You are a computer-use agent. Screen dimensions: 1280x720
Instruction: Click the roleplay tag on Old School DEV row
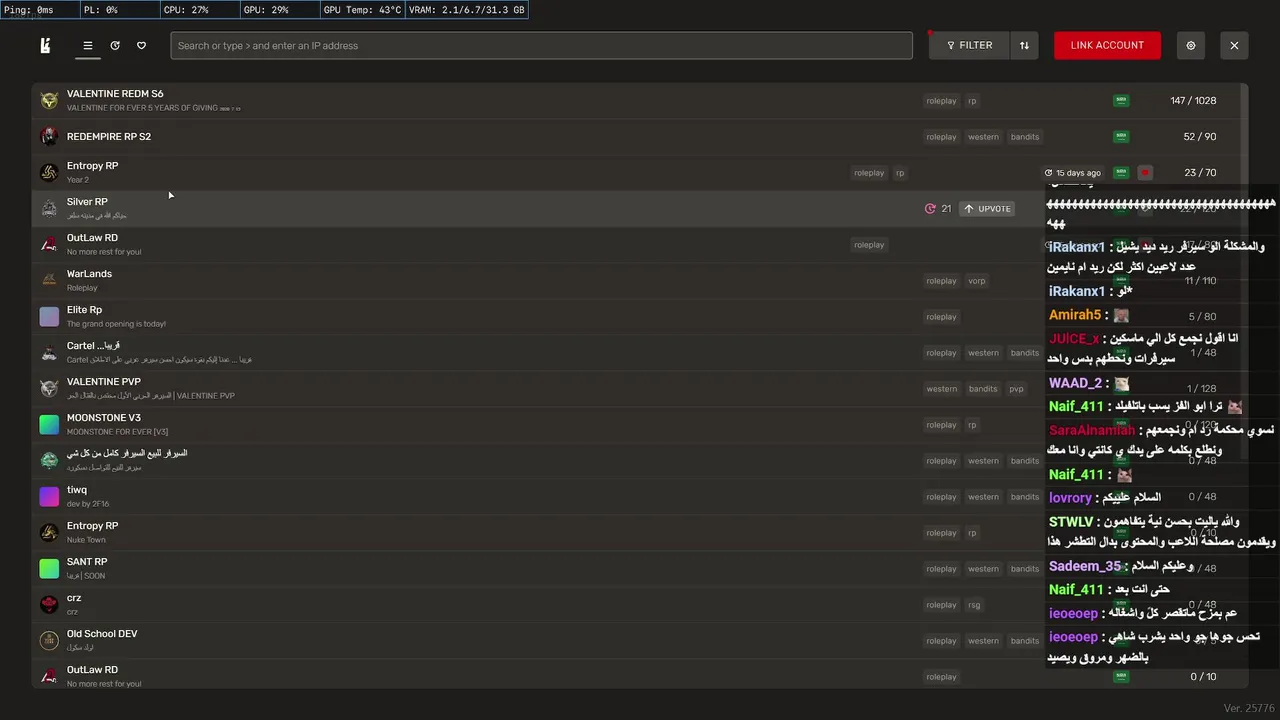[x=941, y=641]
